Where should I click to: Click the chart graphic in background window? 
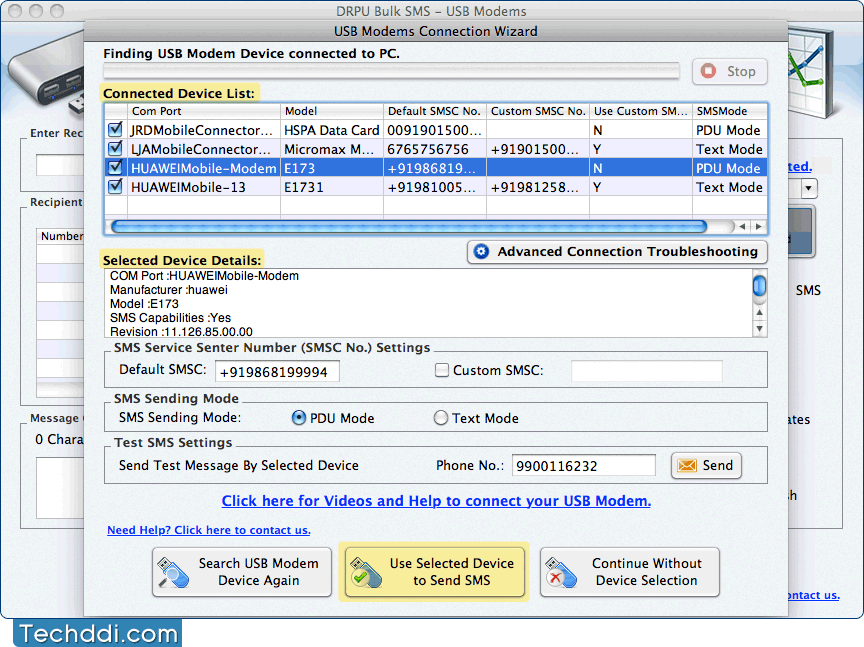[x=809, y=72]
